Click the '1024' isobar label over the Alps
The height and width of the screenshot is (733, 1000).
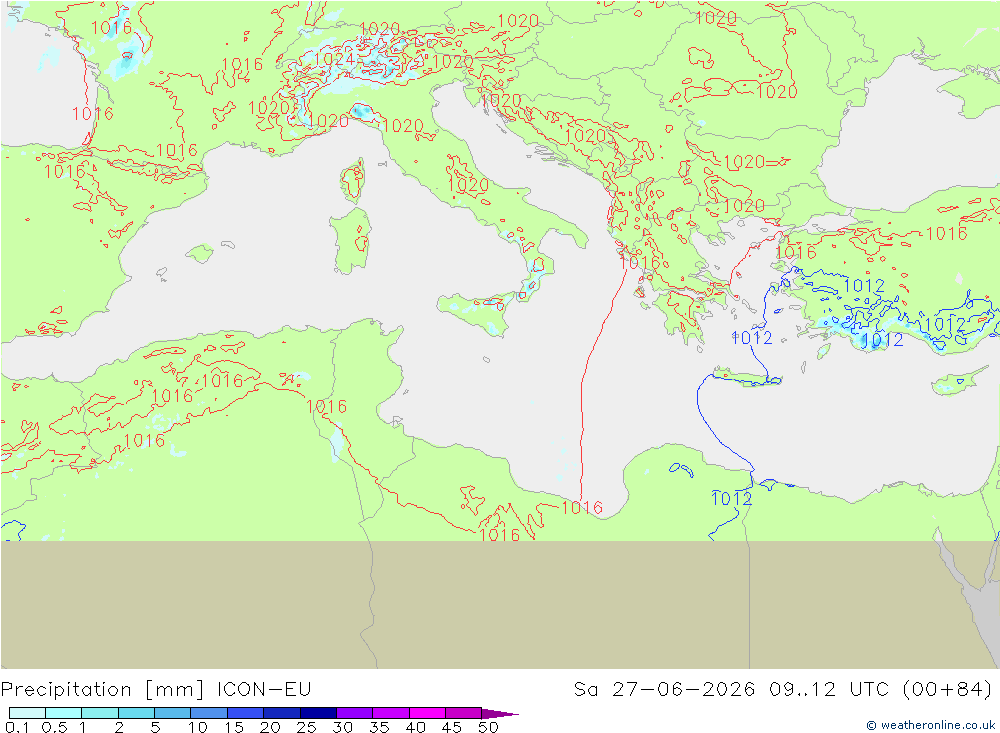(334, 60)
